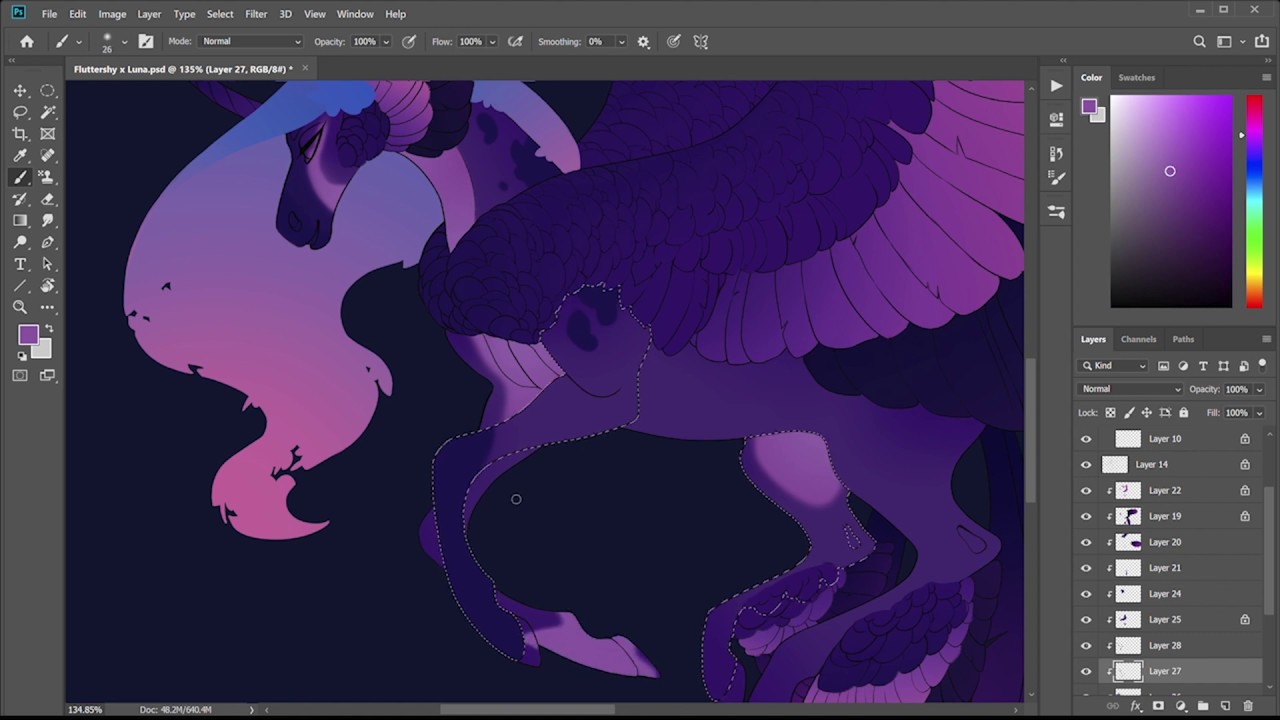Switch to the Paths tab

1183,339
